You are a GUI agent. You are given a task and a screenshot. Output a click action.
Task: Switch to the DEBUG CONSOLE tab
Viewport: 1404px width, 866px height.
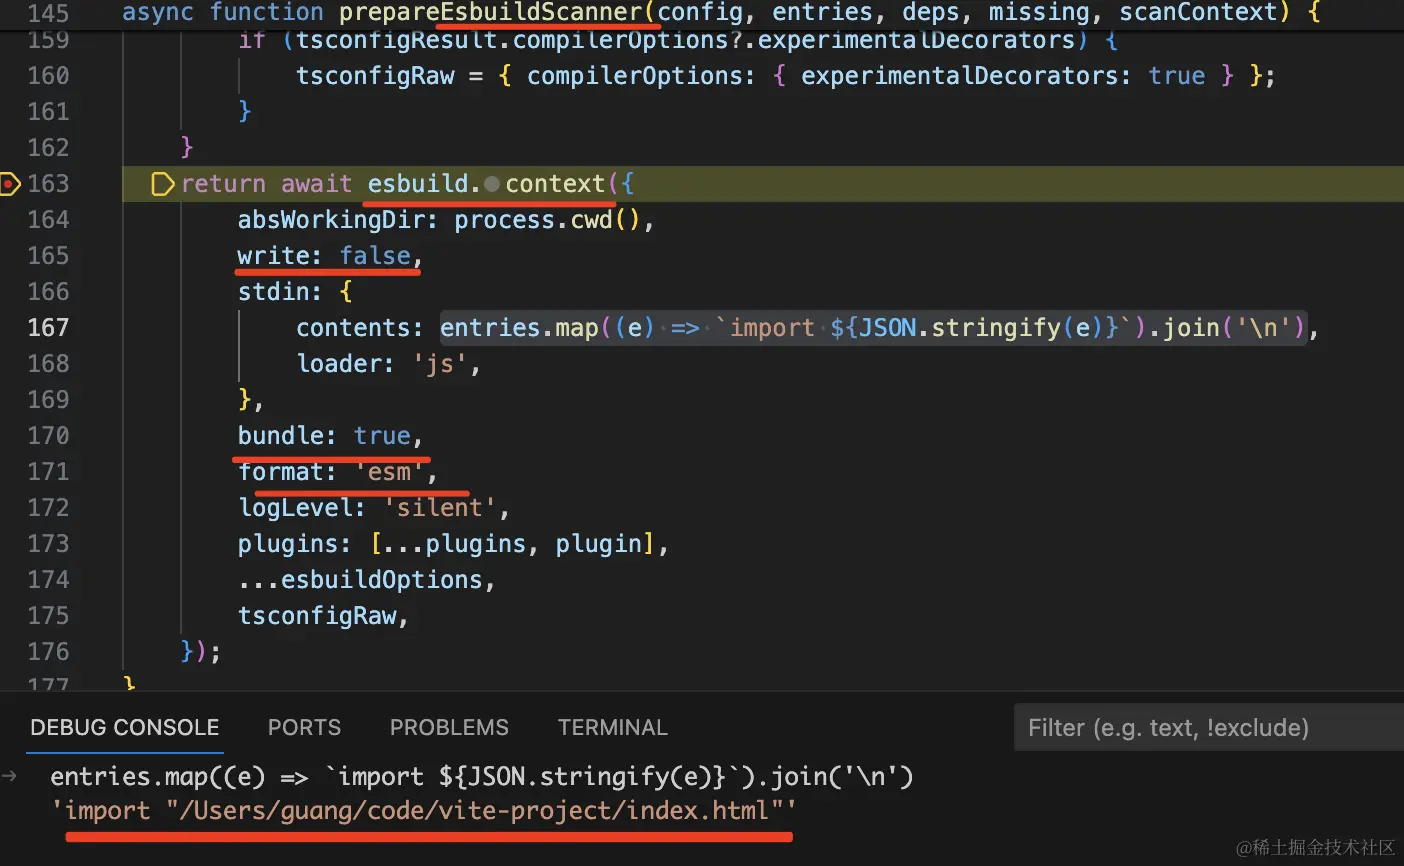tap(125, 728)
